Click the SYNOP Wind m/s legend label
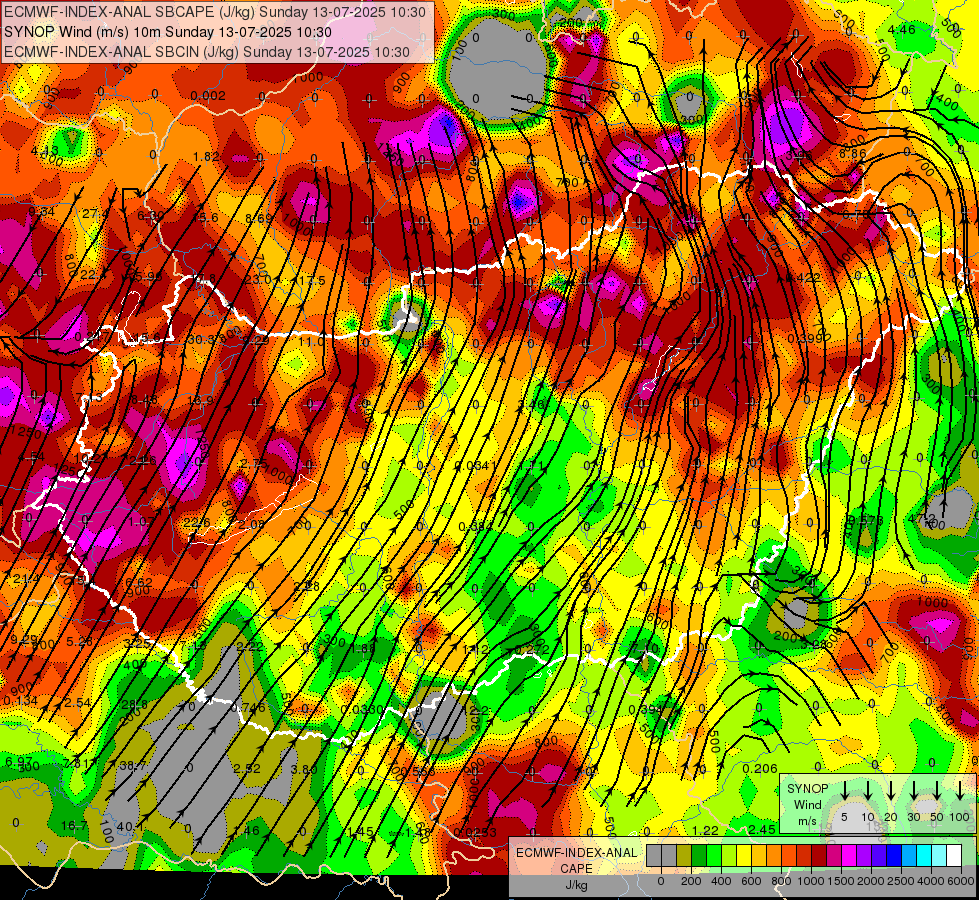 [x=807, y=805]
